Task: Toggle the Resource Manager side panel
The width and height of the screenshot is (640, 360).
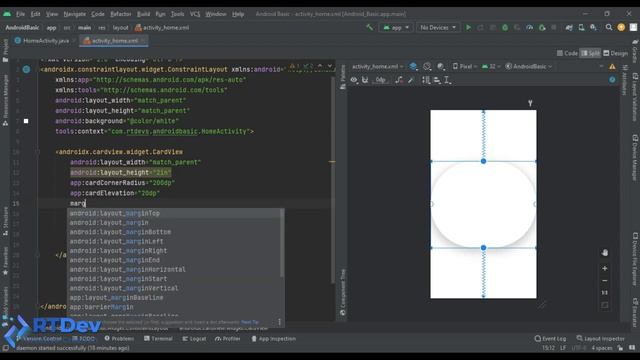Action: 5,100
